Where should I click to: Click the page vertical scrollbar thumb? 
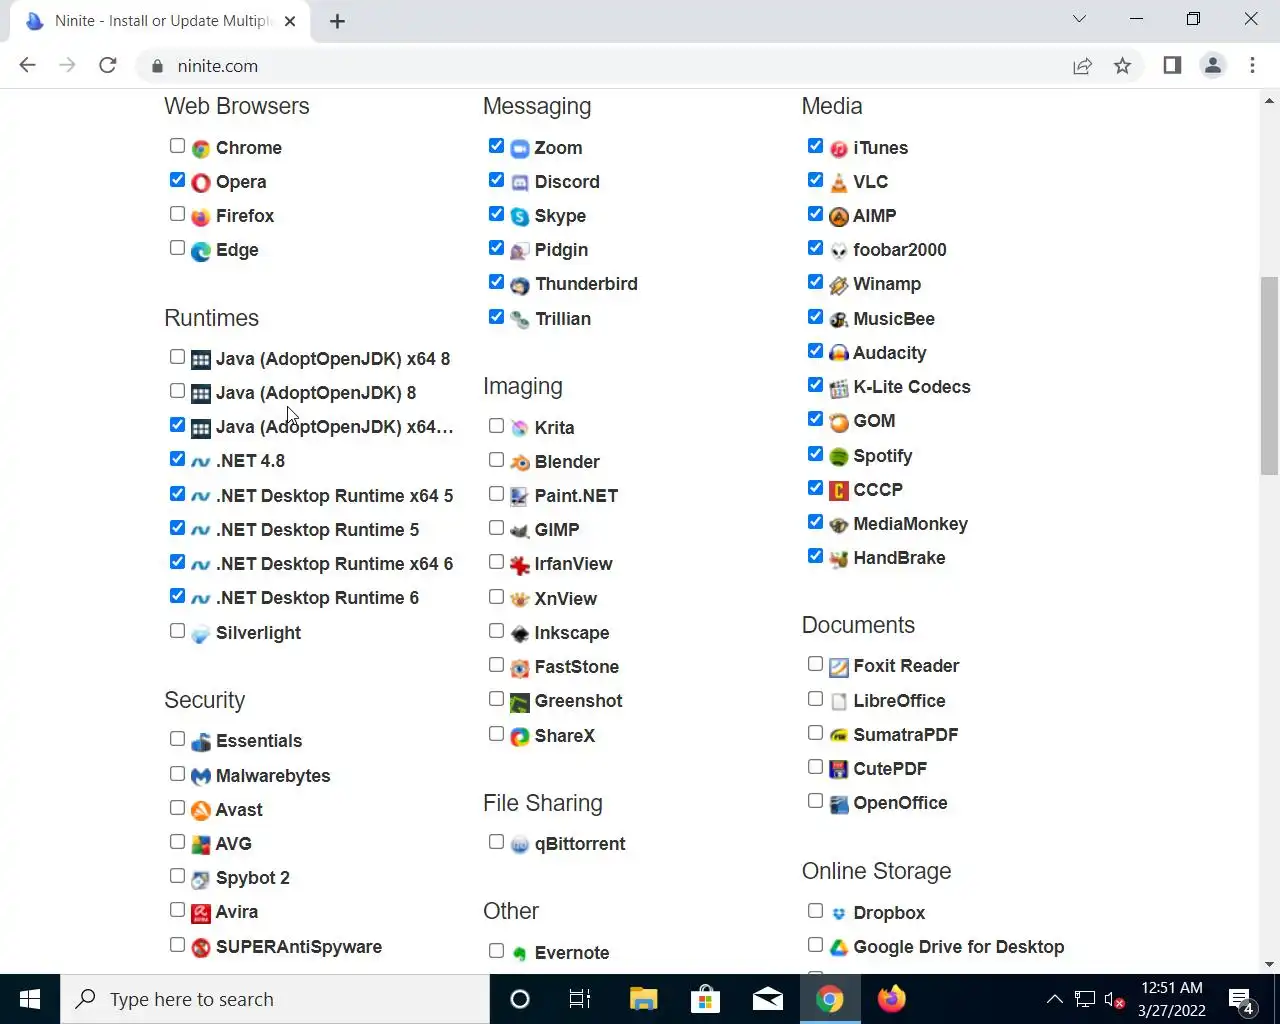tap(1269, 375)
